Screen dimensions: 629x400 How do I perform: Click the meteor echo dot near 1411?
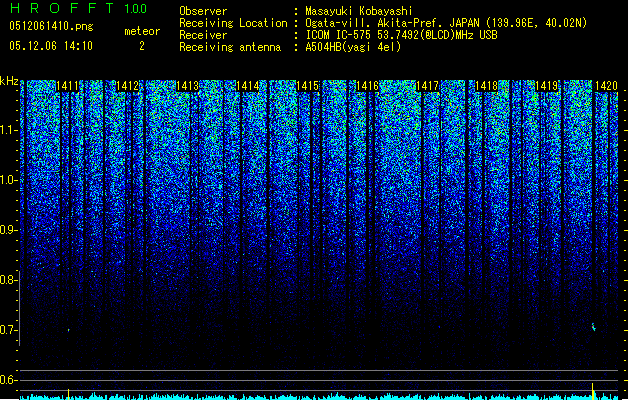point(69,330)
